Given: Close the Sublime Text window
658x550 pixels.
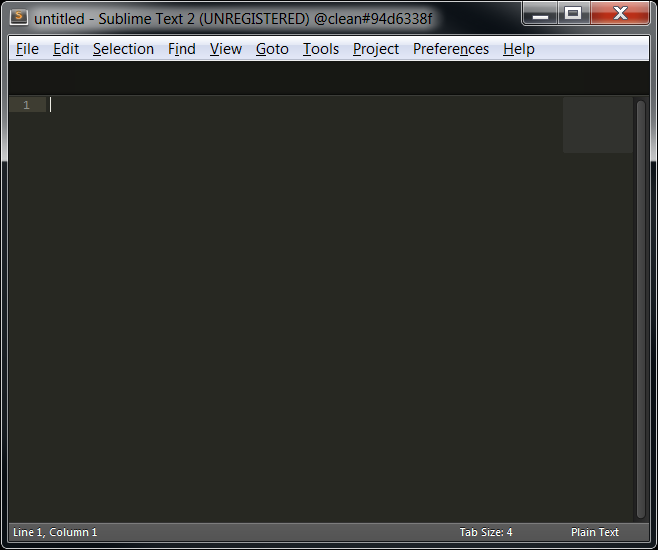Looking at the screenshot, I should tap(620, 14).
